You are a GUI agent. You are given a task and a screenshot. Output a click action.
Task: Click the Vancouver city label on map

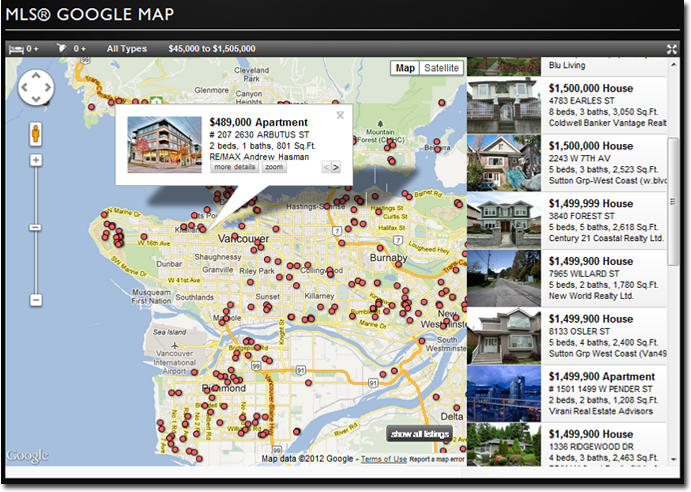[x=243, y=239]
